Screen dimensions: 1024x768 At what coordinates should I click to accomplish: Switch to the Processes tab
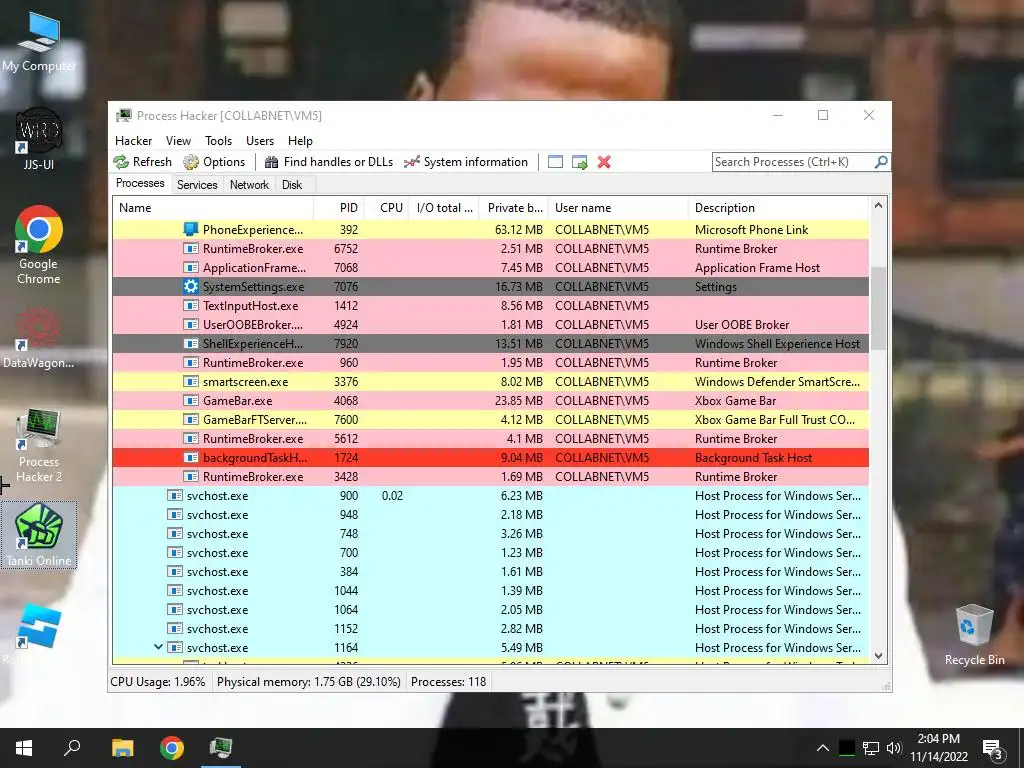pyautogui.click(x=140, y=183)
